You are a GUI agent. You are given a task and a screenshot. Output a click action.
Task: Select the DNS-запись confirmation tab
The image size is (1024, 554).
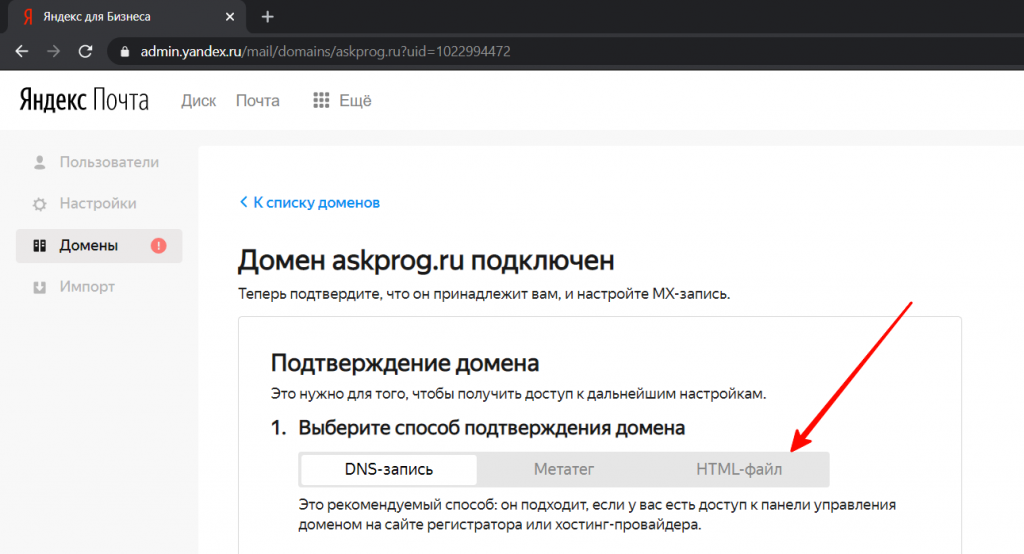[x=389, y=469]
